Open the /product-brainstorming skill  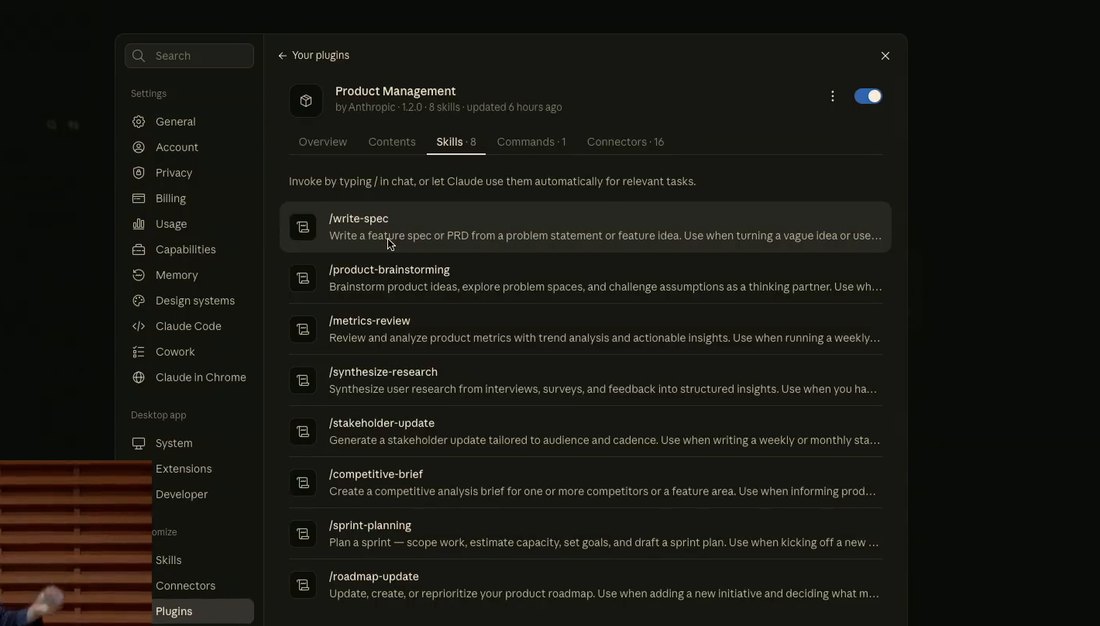[585, 279]
